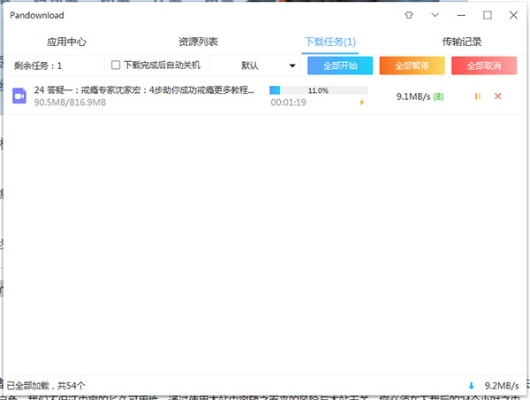The image size is (530, 400).
Task: Switch to the 资源列表 tab
Action: pos(198,42)
